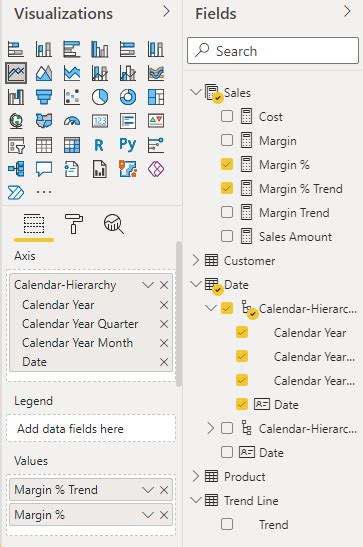Enable the Sales Amount checkbox
Viewport: 363px width, 547px height.
[227, 236]
